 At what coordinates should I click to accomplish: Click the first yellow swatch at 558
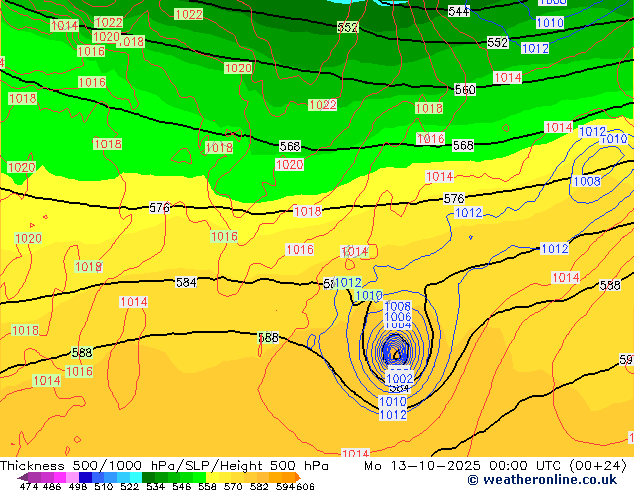tap(212, 477)
